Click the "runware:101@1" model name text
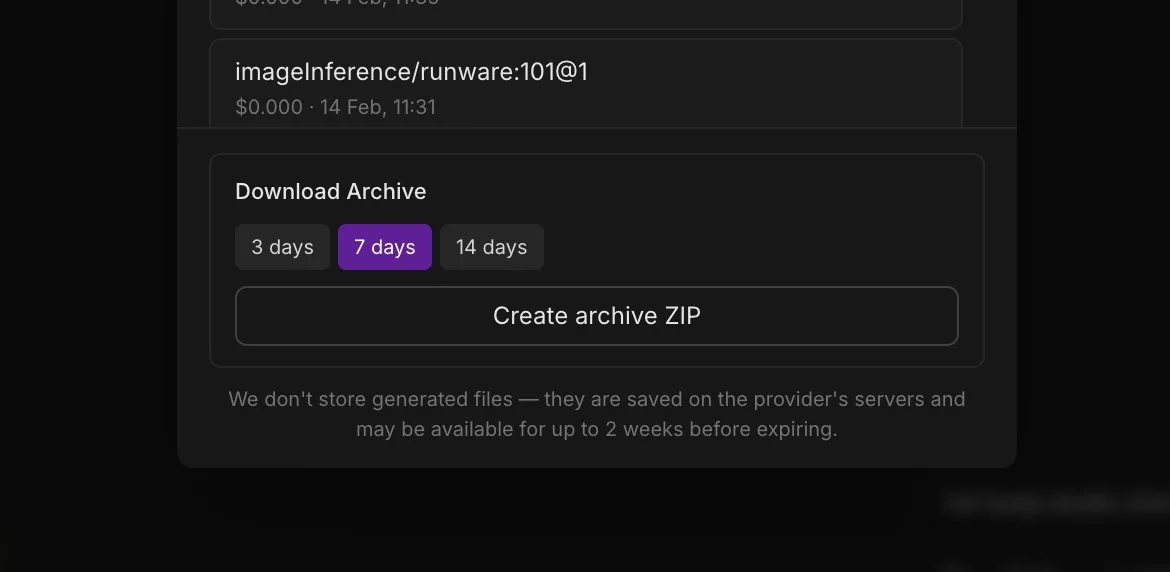The height and width of the screenshot is (572, 1170). click(504, 72)
